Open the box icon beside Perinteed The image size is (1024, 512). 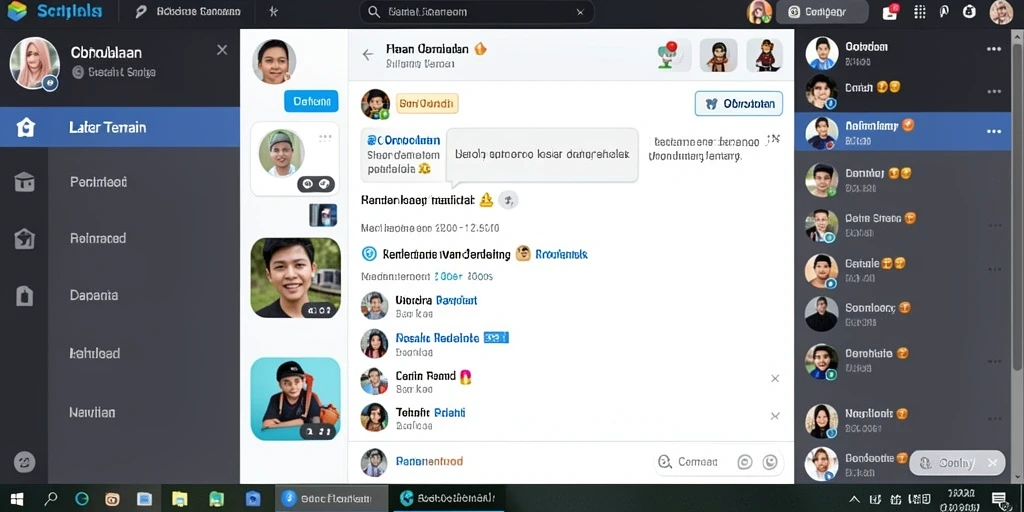click(25, 182)
